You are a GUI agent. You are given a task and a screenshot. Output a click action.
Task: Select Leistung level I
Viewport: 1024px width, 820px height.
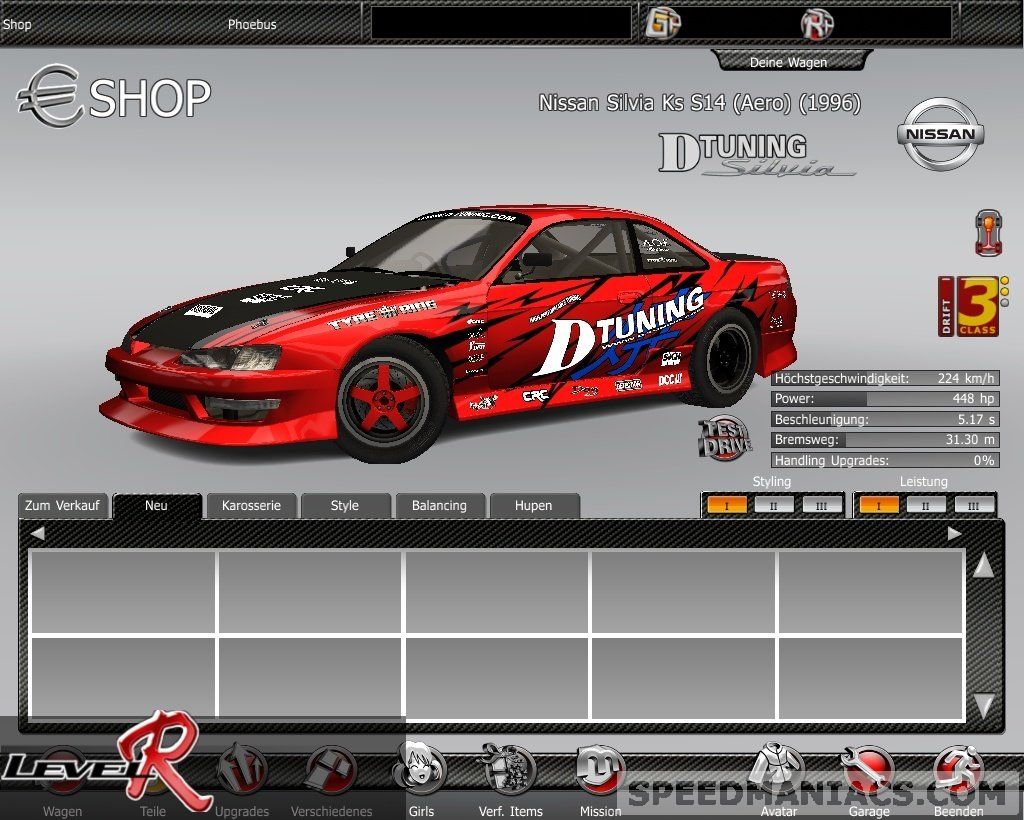pyautogui.click(x=878, y=505)
